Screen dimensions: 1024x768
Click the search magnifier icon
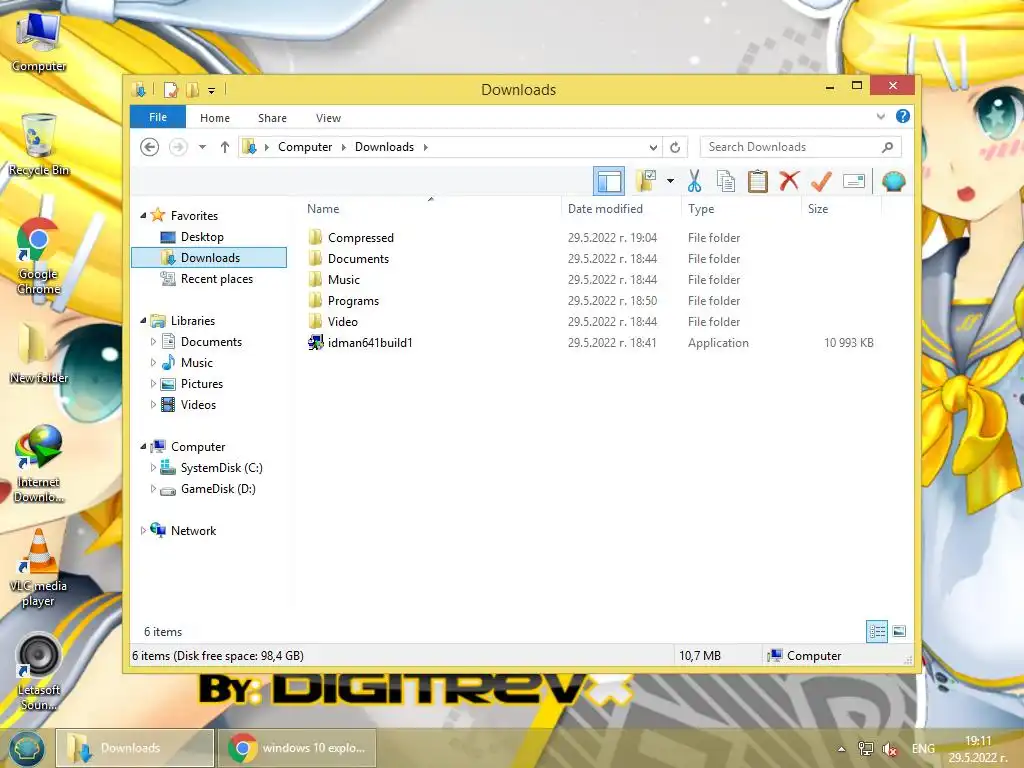(x=887, y=147)
